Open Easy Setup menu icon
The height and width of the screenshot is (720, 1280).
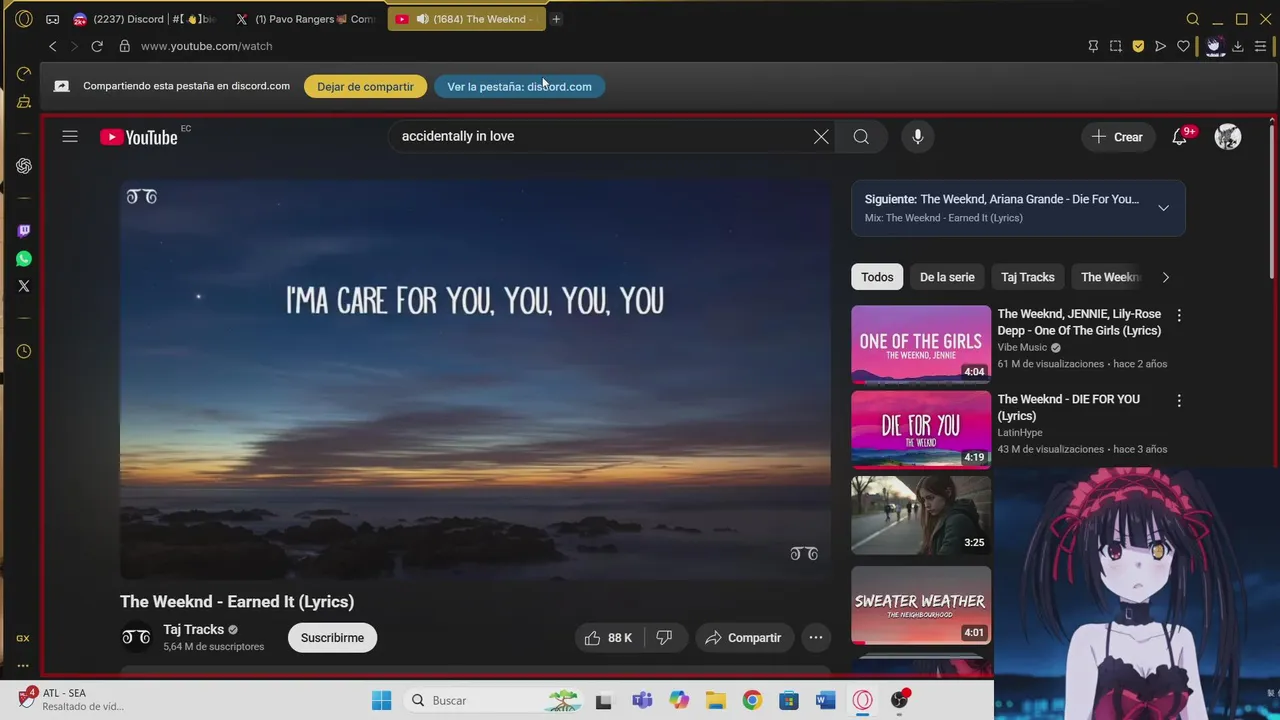coord(1260,46)
